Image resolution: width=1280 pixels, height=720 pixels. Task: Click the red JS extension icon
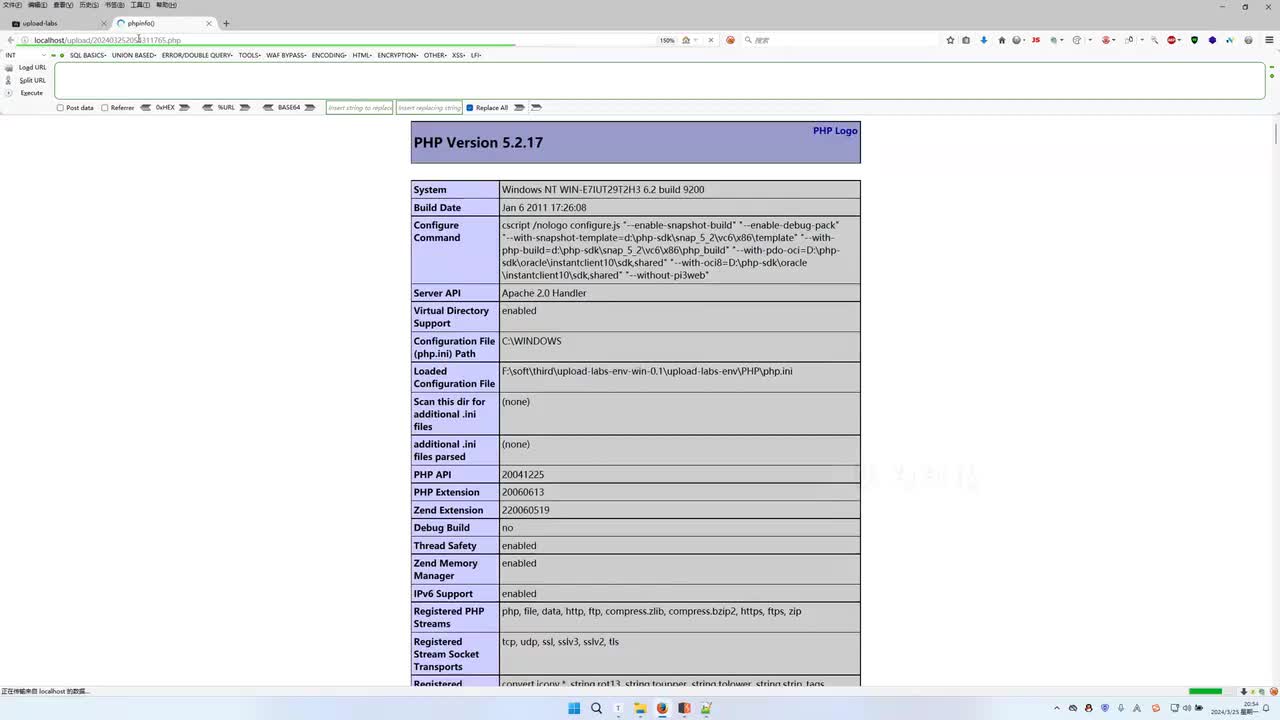pos(1035,40)
